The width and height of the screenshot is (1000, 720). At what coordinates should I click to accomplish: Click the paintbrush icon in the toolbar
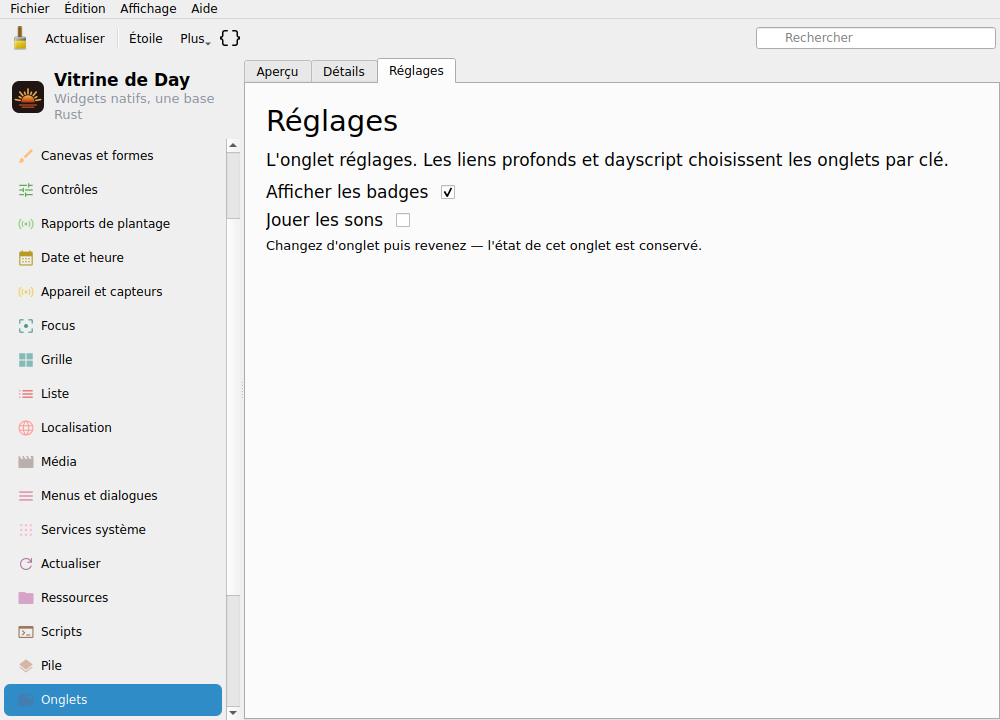[x=20, y=38]
